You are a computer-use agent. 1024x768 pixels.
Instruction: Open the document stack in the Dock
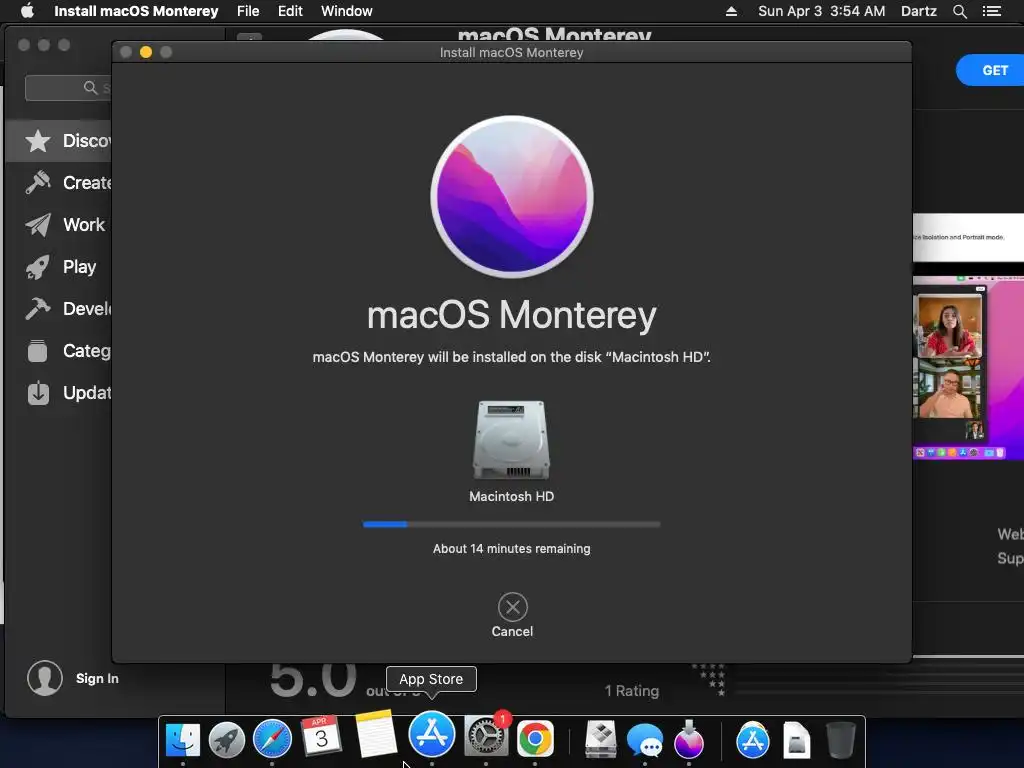point(797,740)
